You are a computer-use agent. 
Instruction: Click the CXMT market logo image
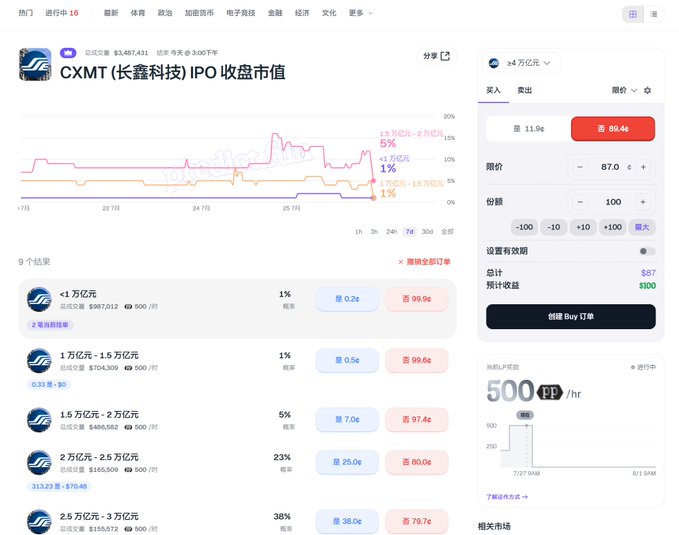point(35,64)
